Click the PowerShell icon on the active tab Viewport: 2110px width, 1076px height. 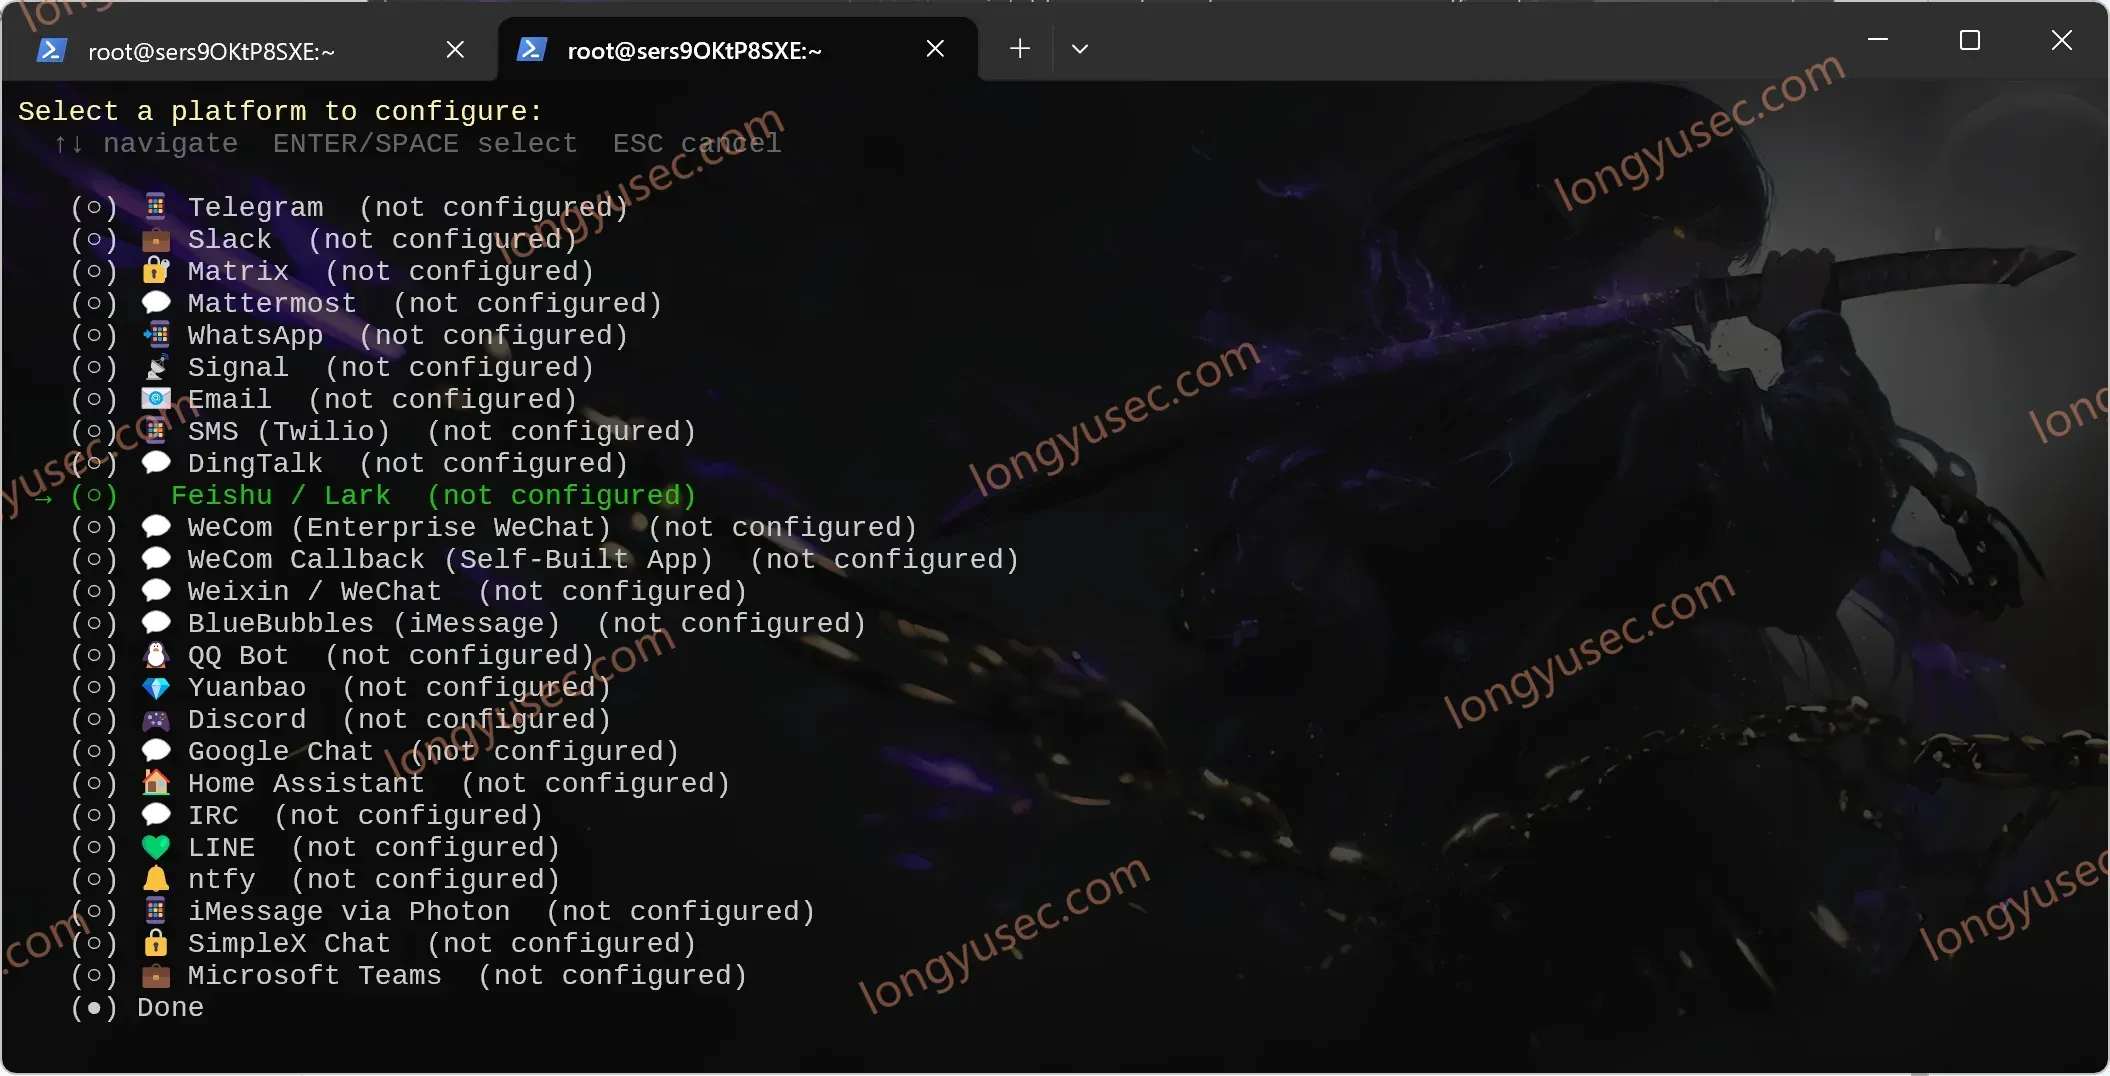(x=531, y=49)
